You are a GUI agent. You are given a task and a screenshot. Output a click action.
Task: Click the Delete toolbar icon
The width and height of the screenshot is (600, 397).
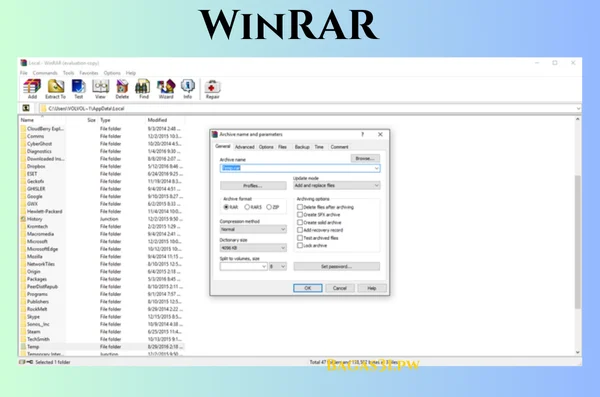pyautogui.click(x=122, y=87)
